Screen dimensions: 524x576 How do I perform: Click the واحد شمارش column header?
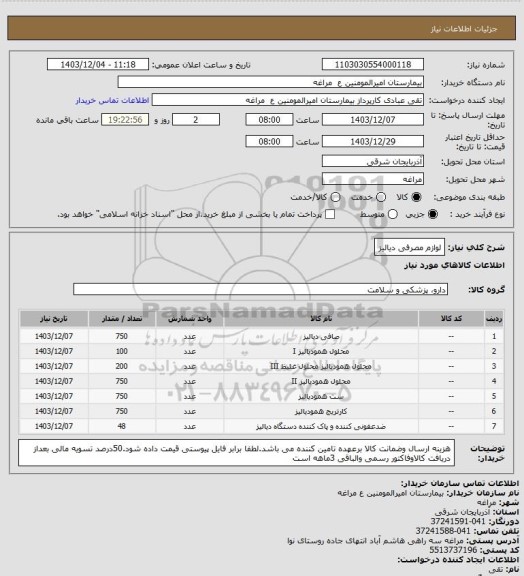pos(190,319)
